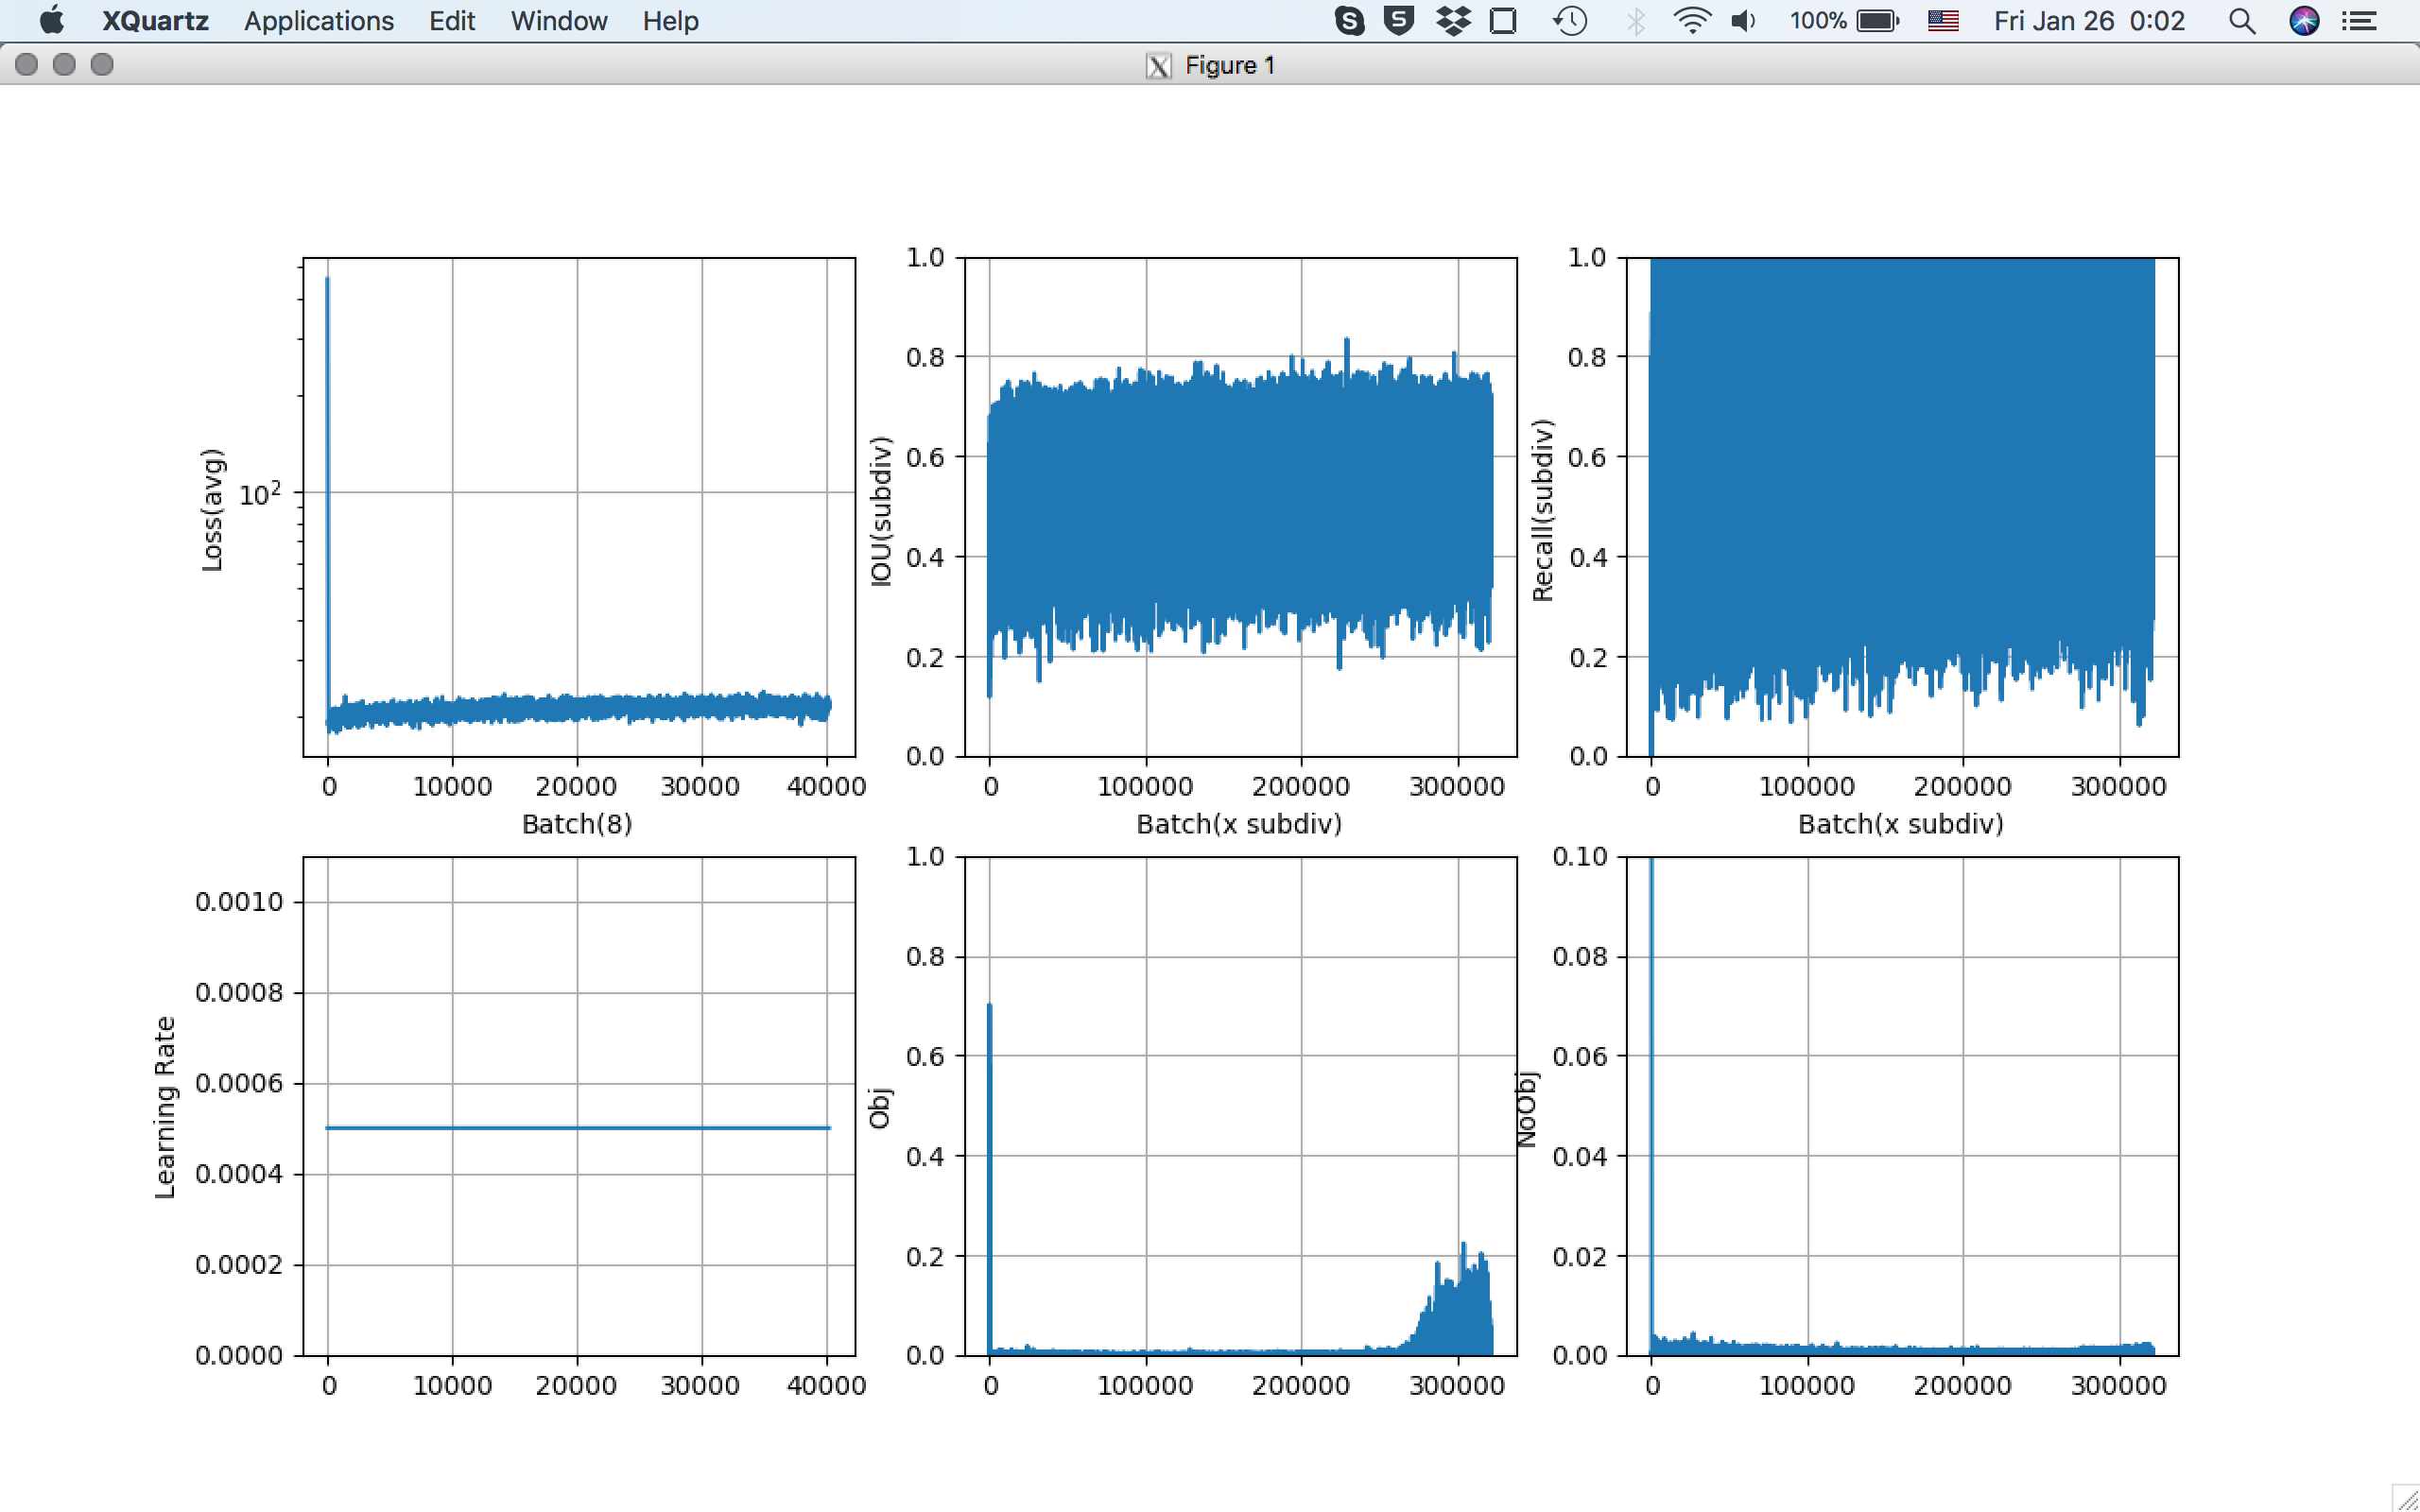Click the shield-shaped S menu bar icon

pos(1399,21)
